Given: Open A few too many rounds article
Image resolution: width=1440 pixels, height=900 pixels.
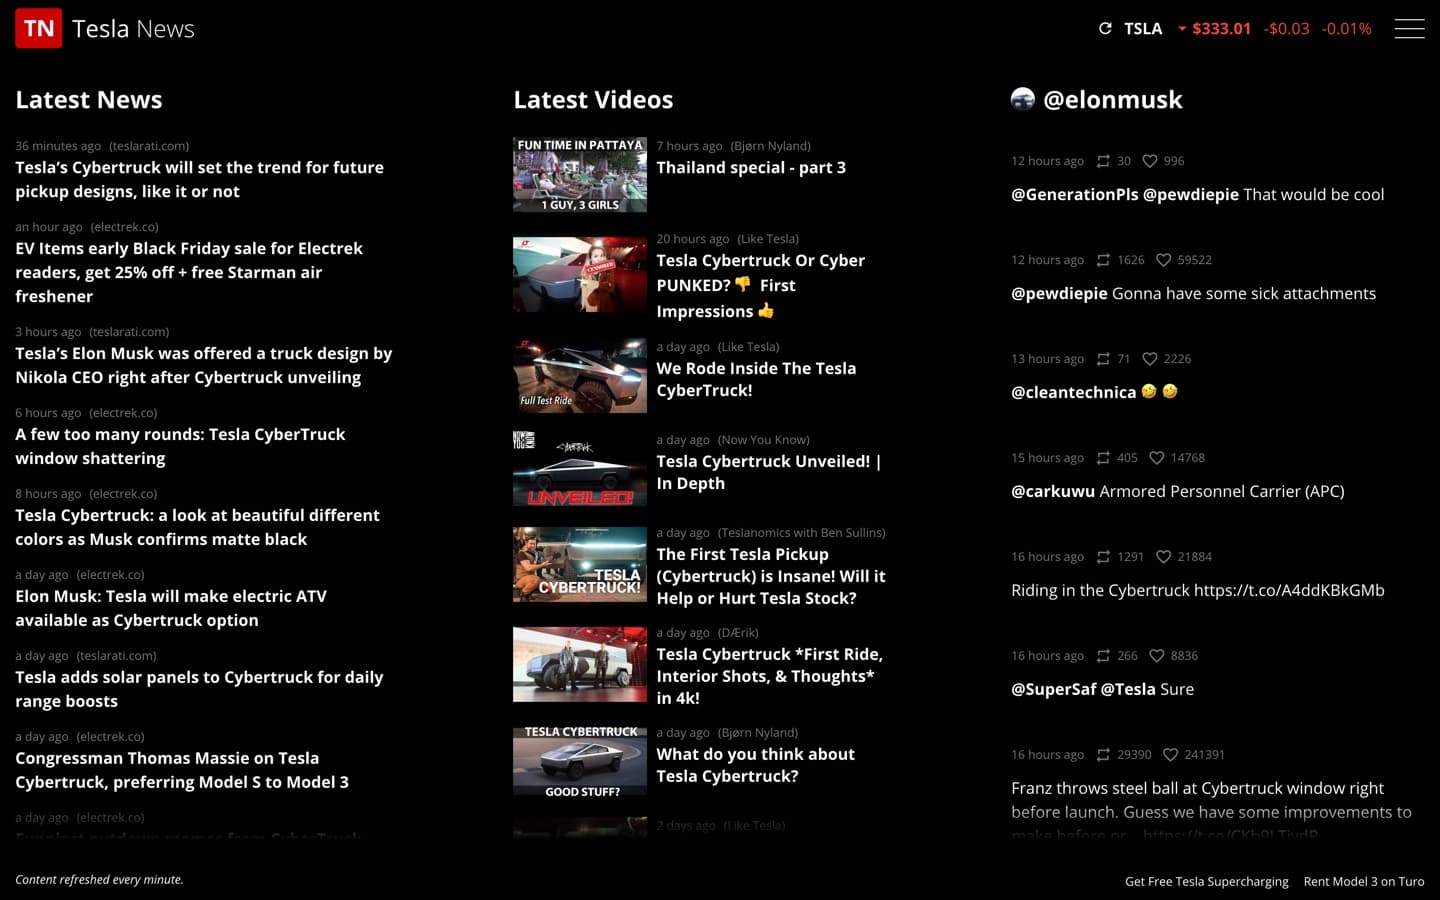Looking at the screenshot, I should [x=180, y=446].
